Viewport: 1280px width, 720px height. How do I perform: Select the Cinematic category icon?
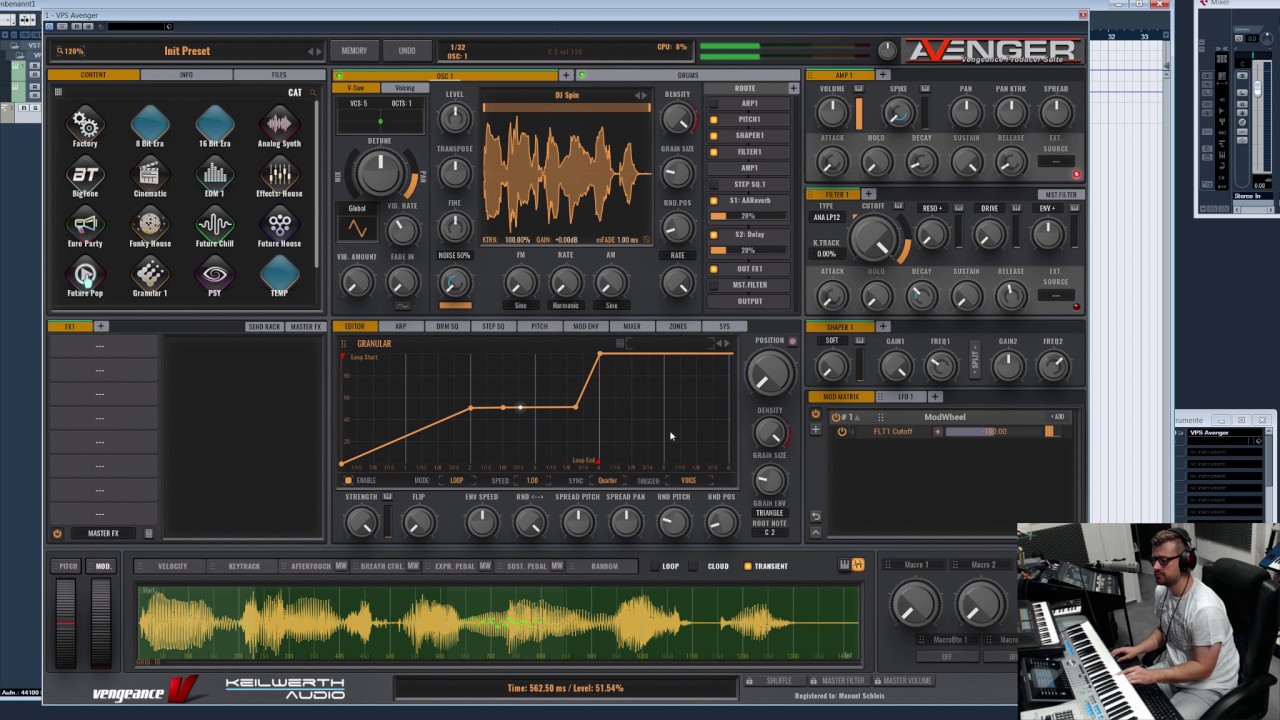point(150,174)
